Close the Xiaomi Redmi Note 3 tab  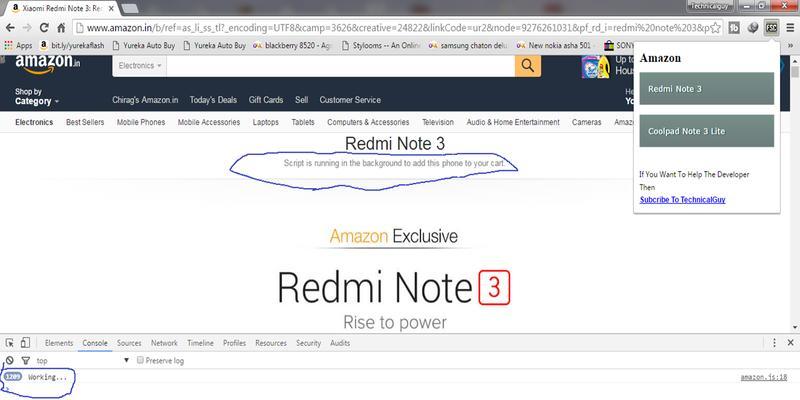[111, 9]
